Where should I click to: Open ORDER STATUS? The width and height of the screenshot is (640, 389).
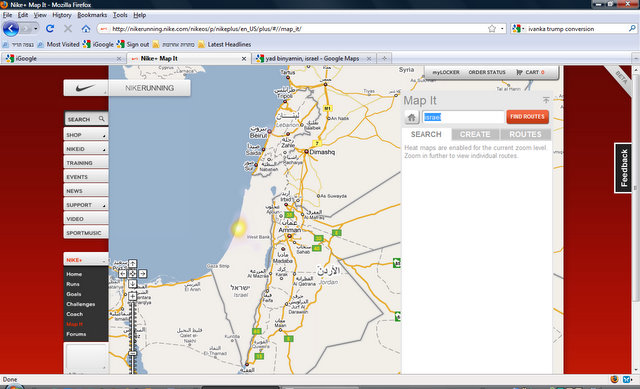[487, 72]
